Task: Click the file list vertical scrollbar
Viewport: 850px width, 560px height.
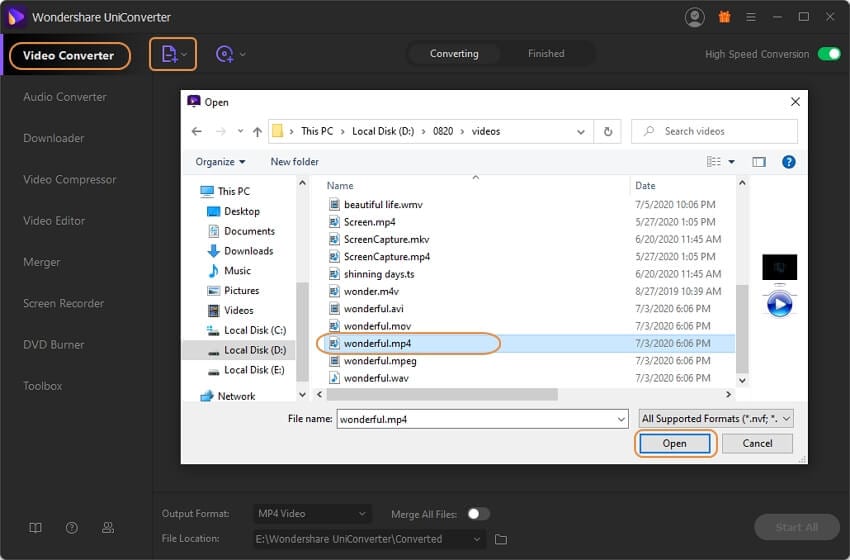Action: (x=742, y=329)
